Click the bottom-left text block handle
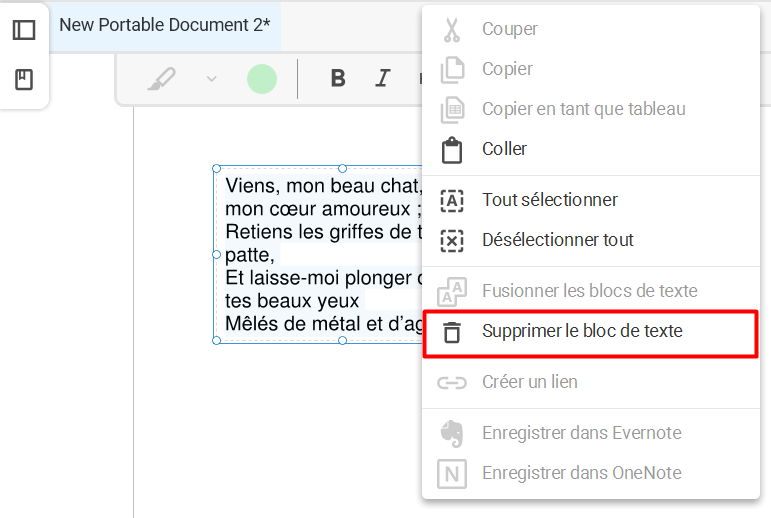Image resolution: width=771 pixels, height=518 pixels. coord(217,341)
